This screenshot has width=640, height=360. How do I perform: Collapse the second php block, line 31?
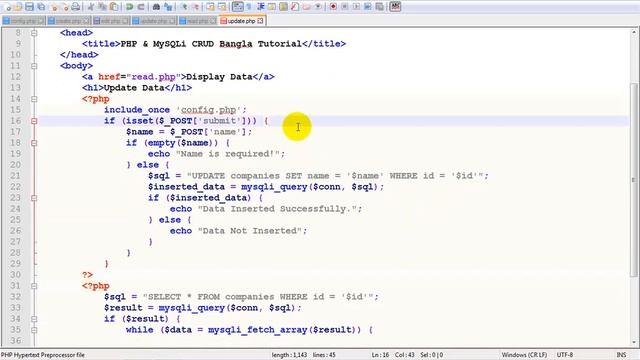tap(34, 286)
